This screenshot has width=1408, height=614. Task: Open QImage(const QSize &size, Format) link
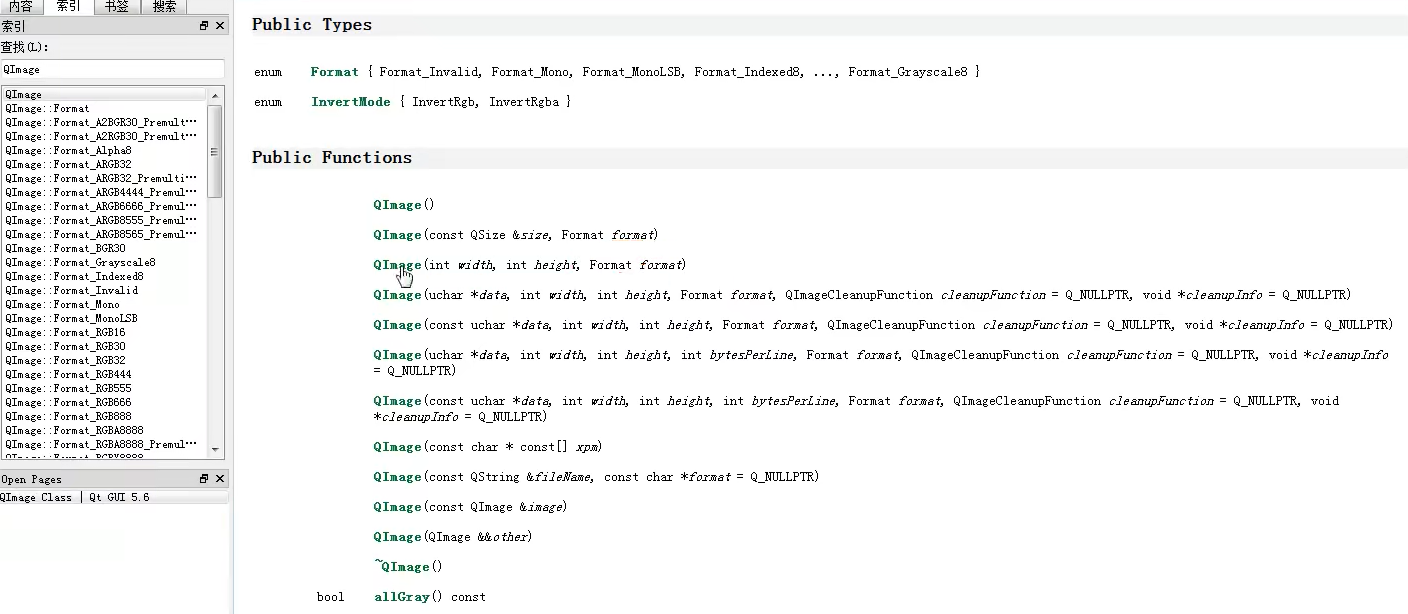click(x=397, y=235)
